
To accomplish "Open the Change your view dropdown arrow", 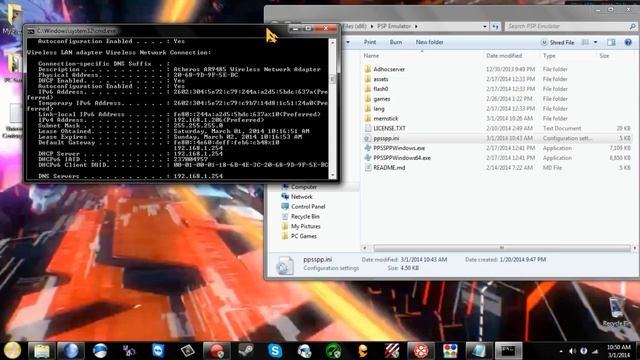I will [x=596, y=42].
